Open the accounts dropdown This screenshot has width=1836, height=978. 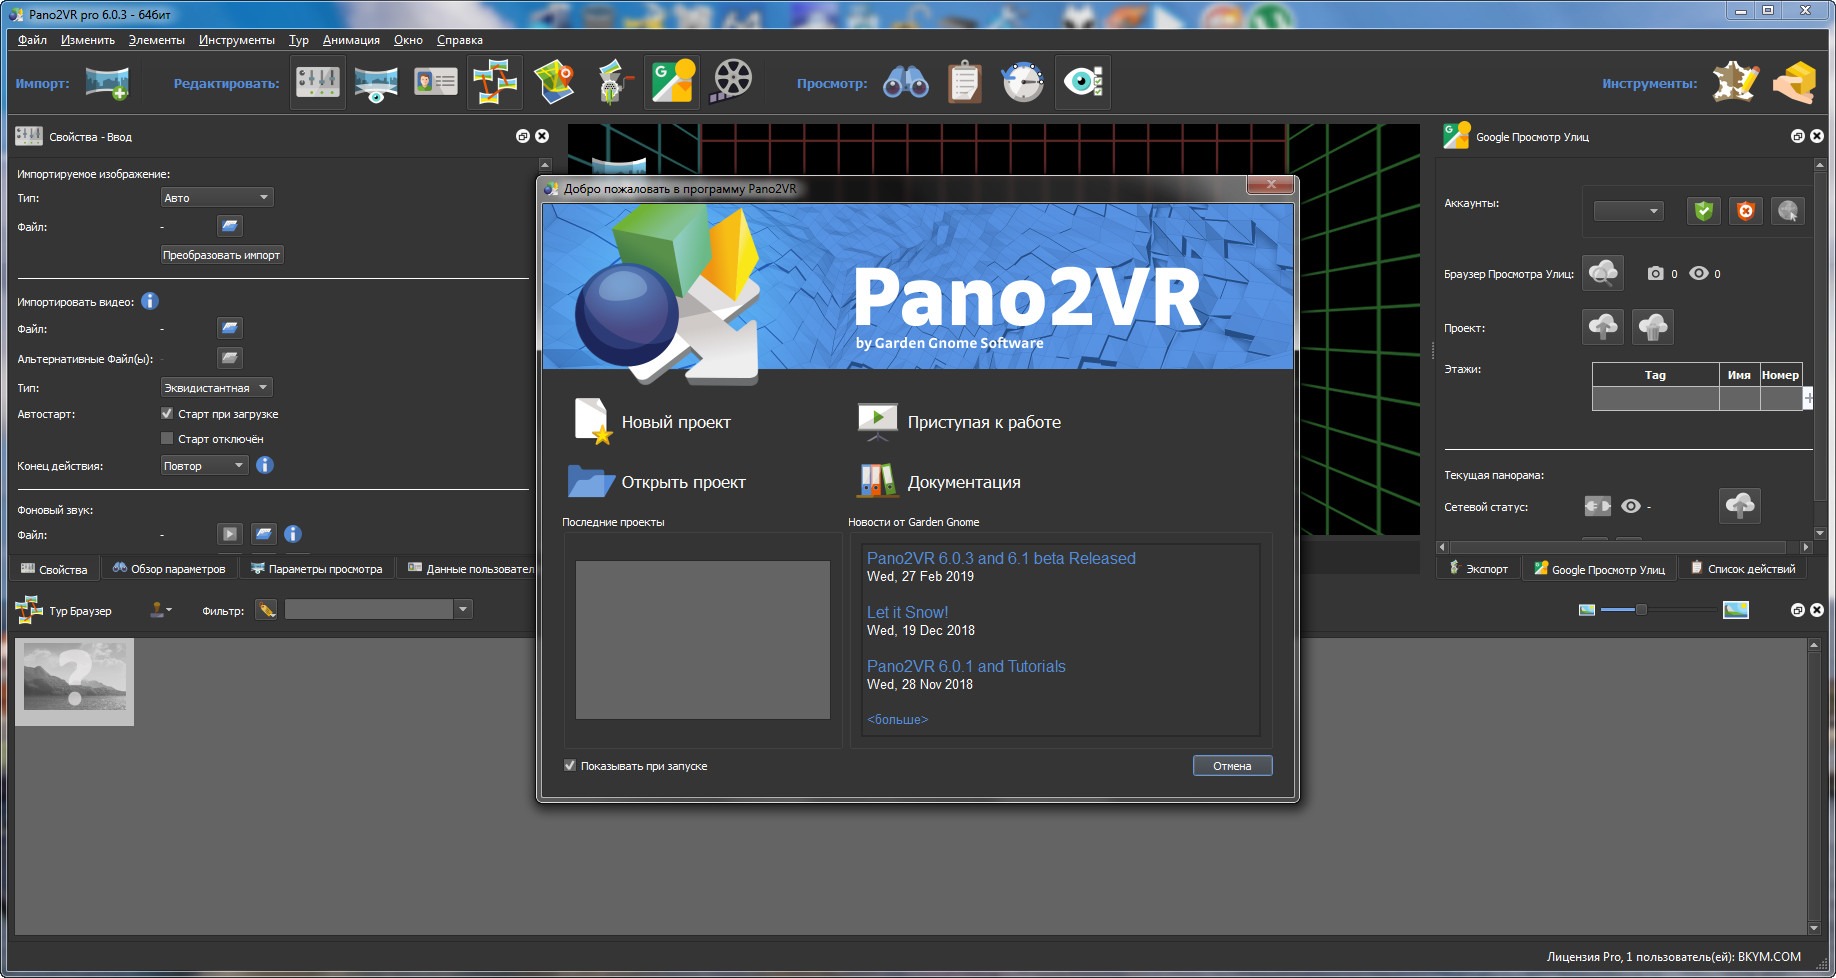[1628, 211]
